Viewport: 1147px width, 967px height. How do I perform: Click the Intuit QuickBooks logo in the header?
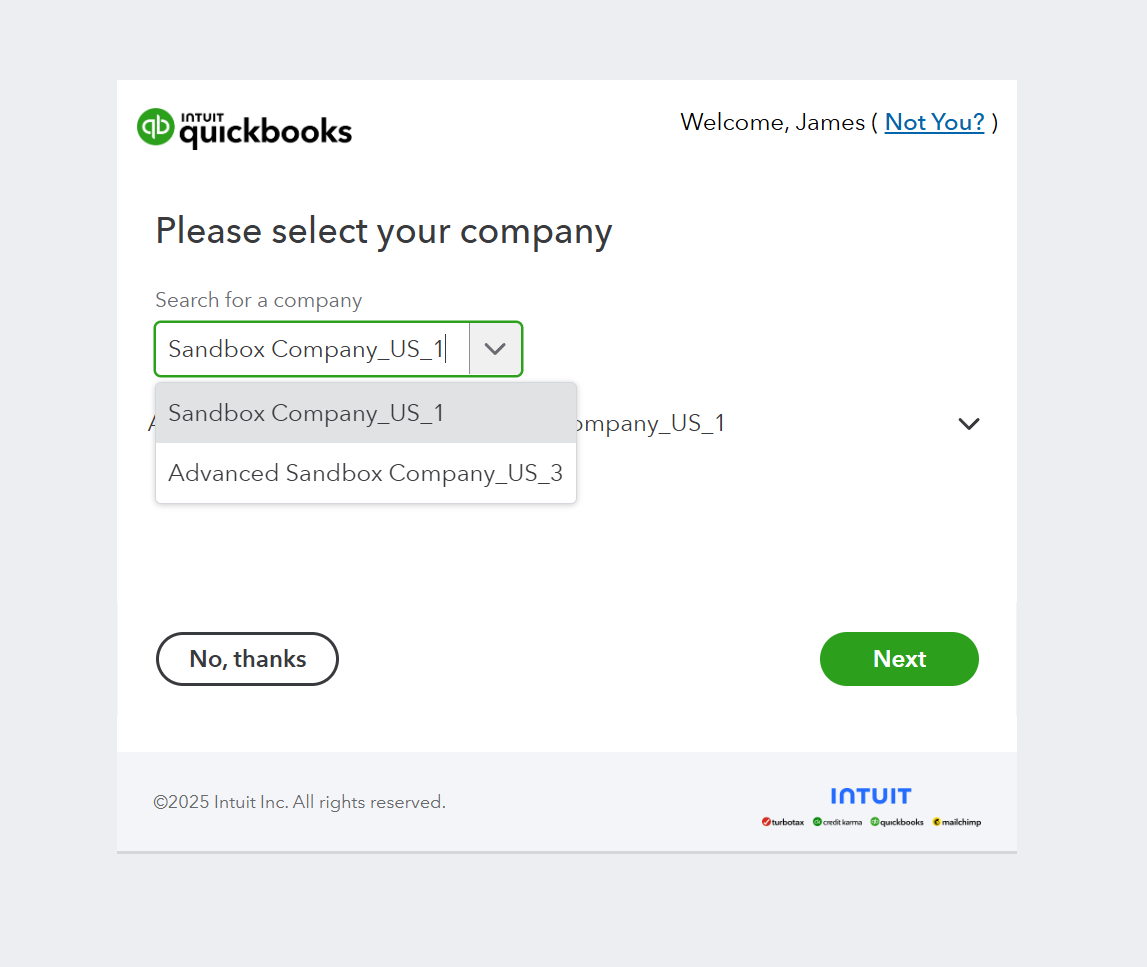coord(245,128)
